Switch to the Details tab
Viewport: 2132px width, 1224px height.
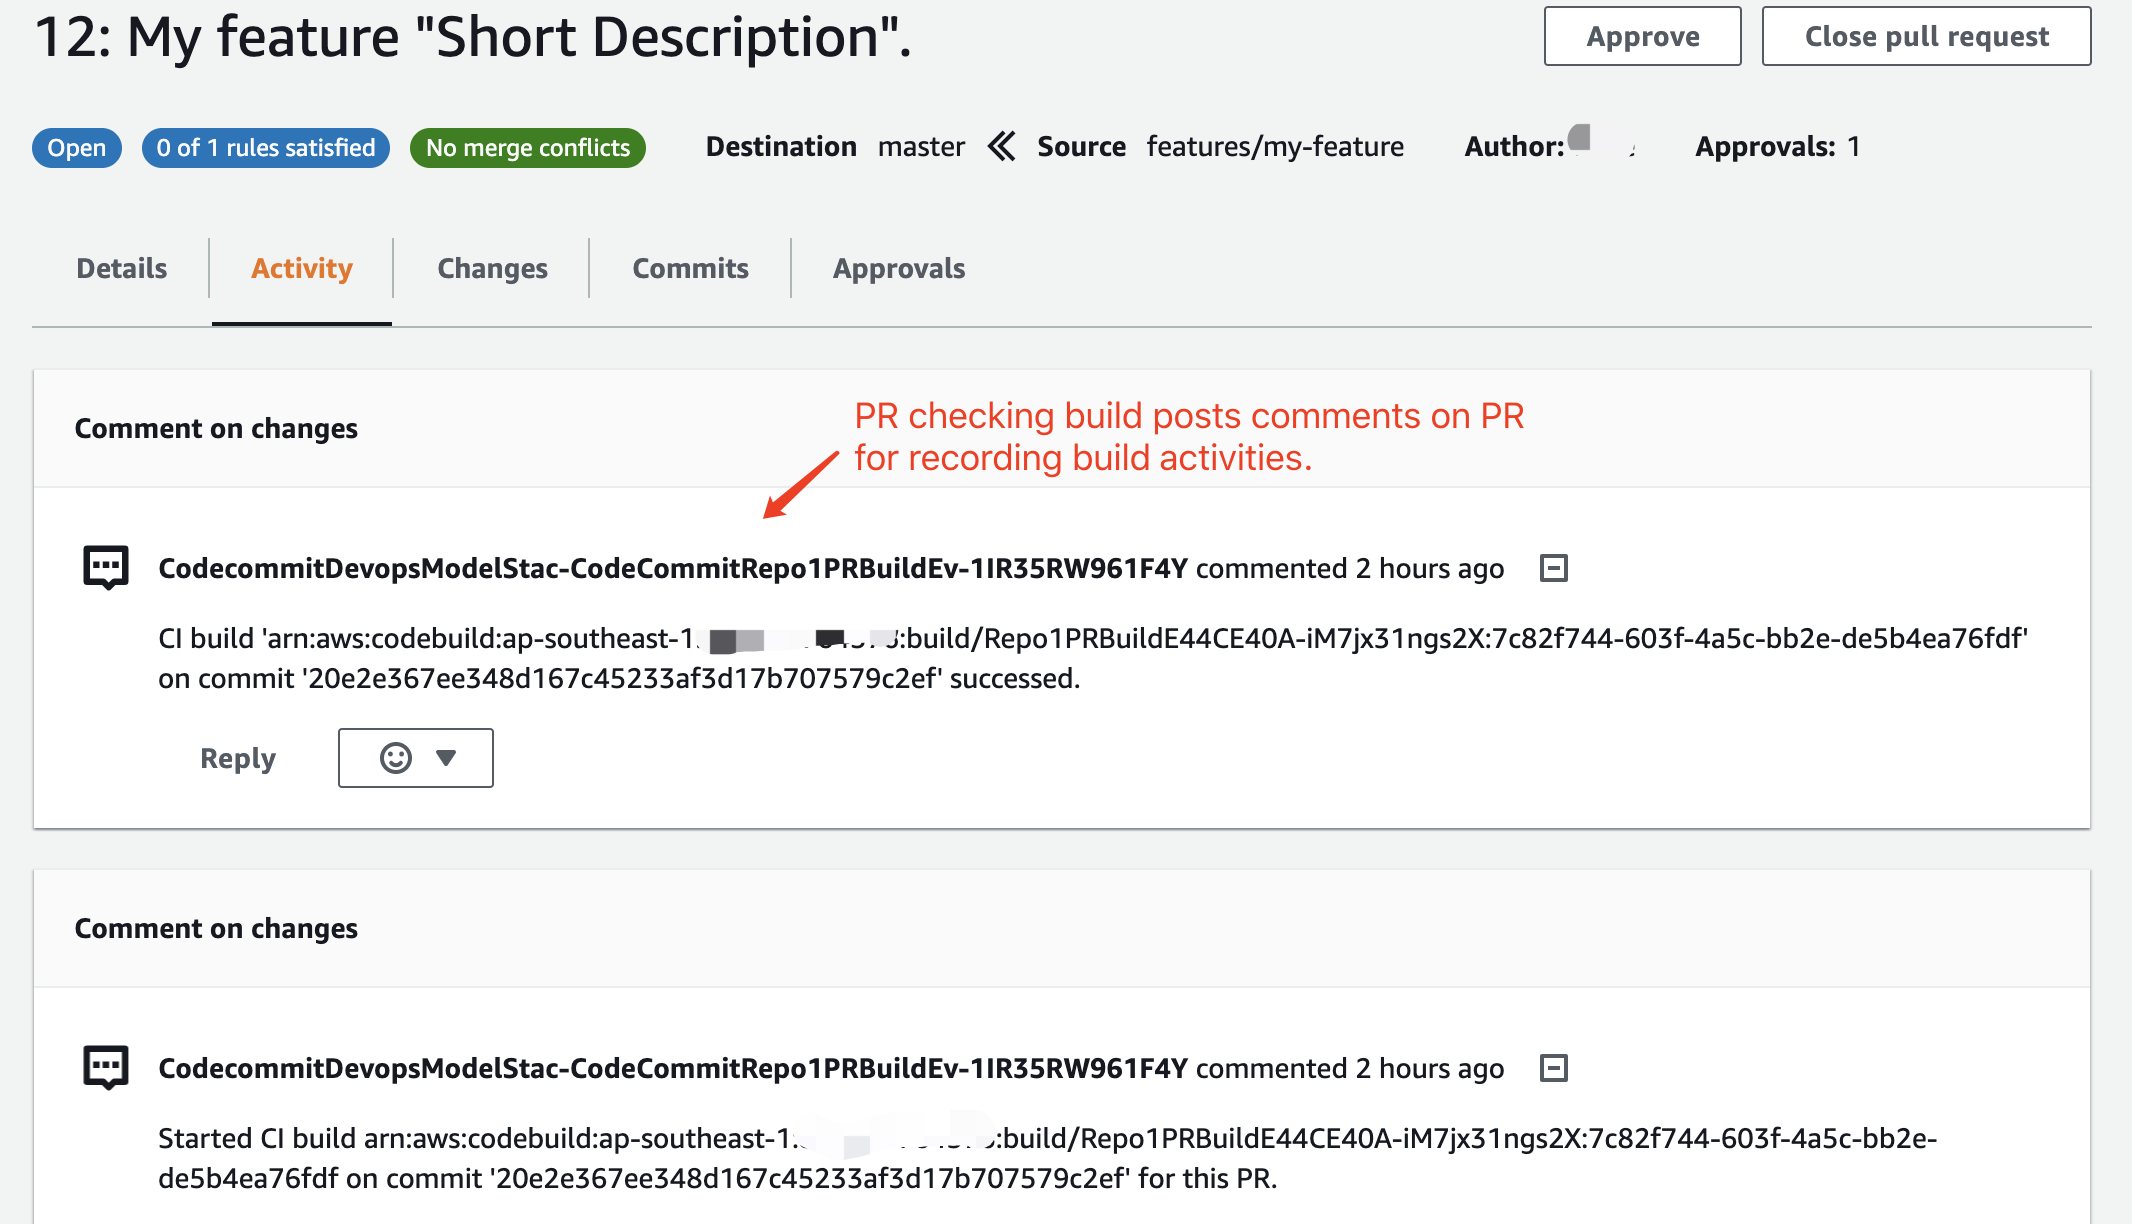point(121,268)
